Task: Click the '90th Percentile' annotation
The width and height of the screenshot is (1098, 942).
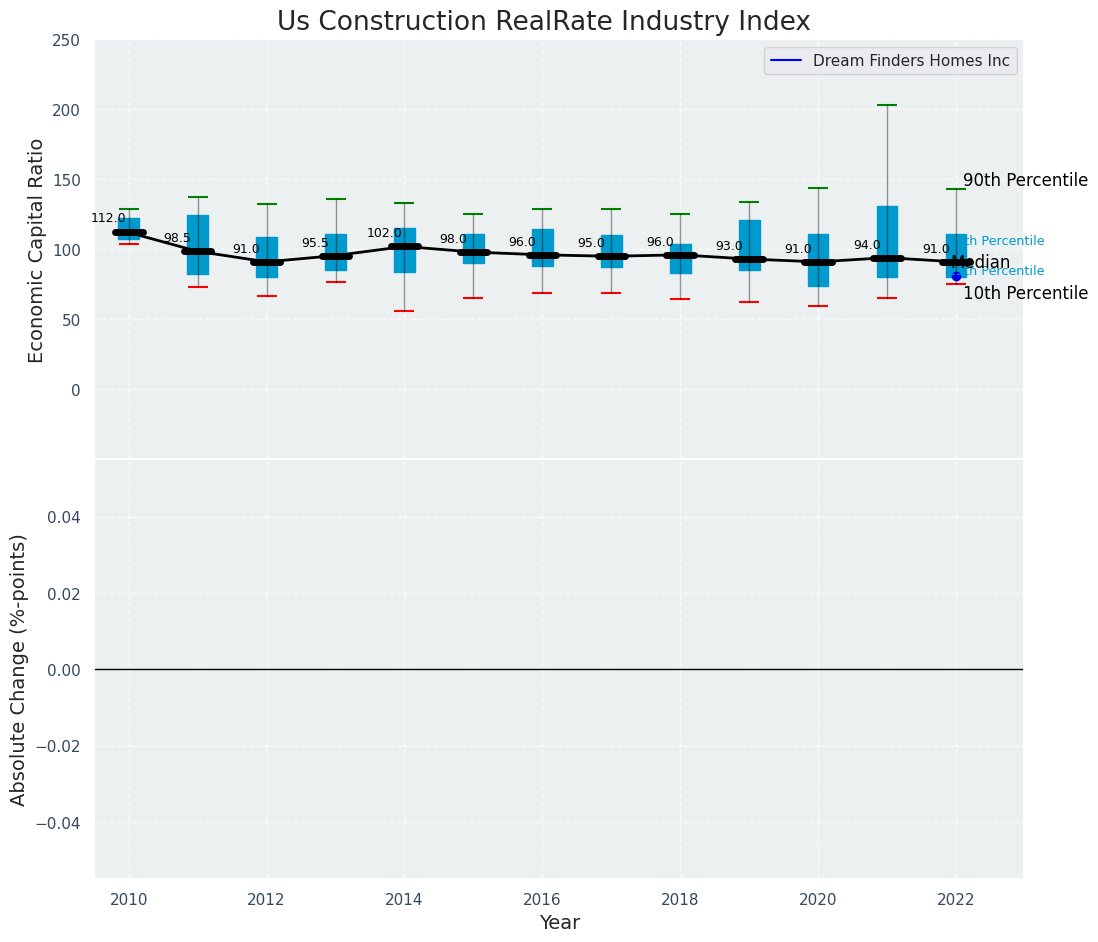Action: pos(1025,181)
